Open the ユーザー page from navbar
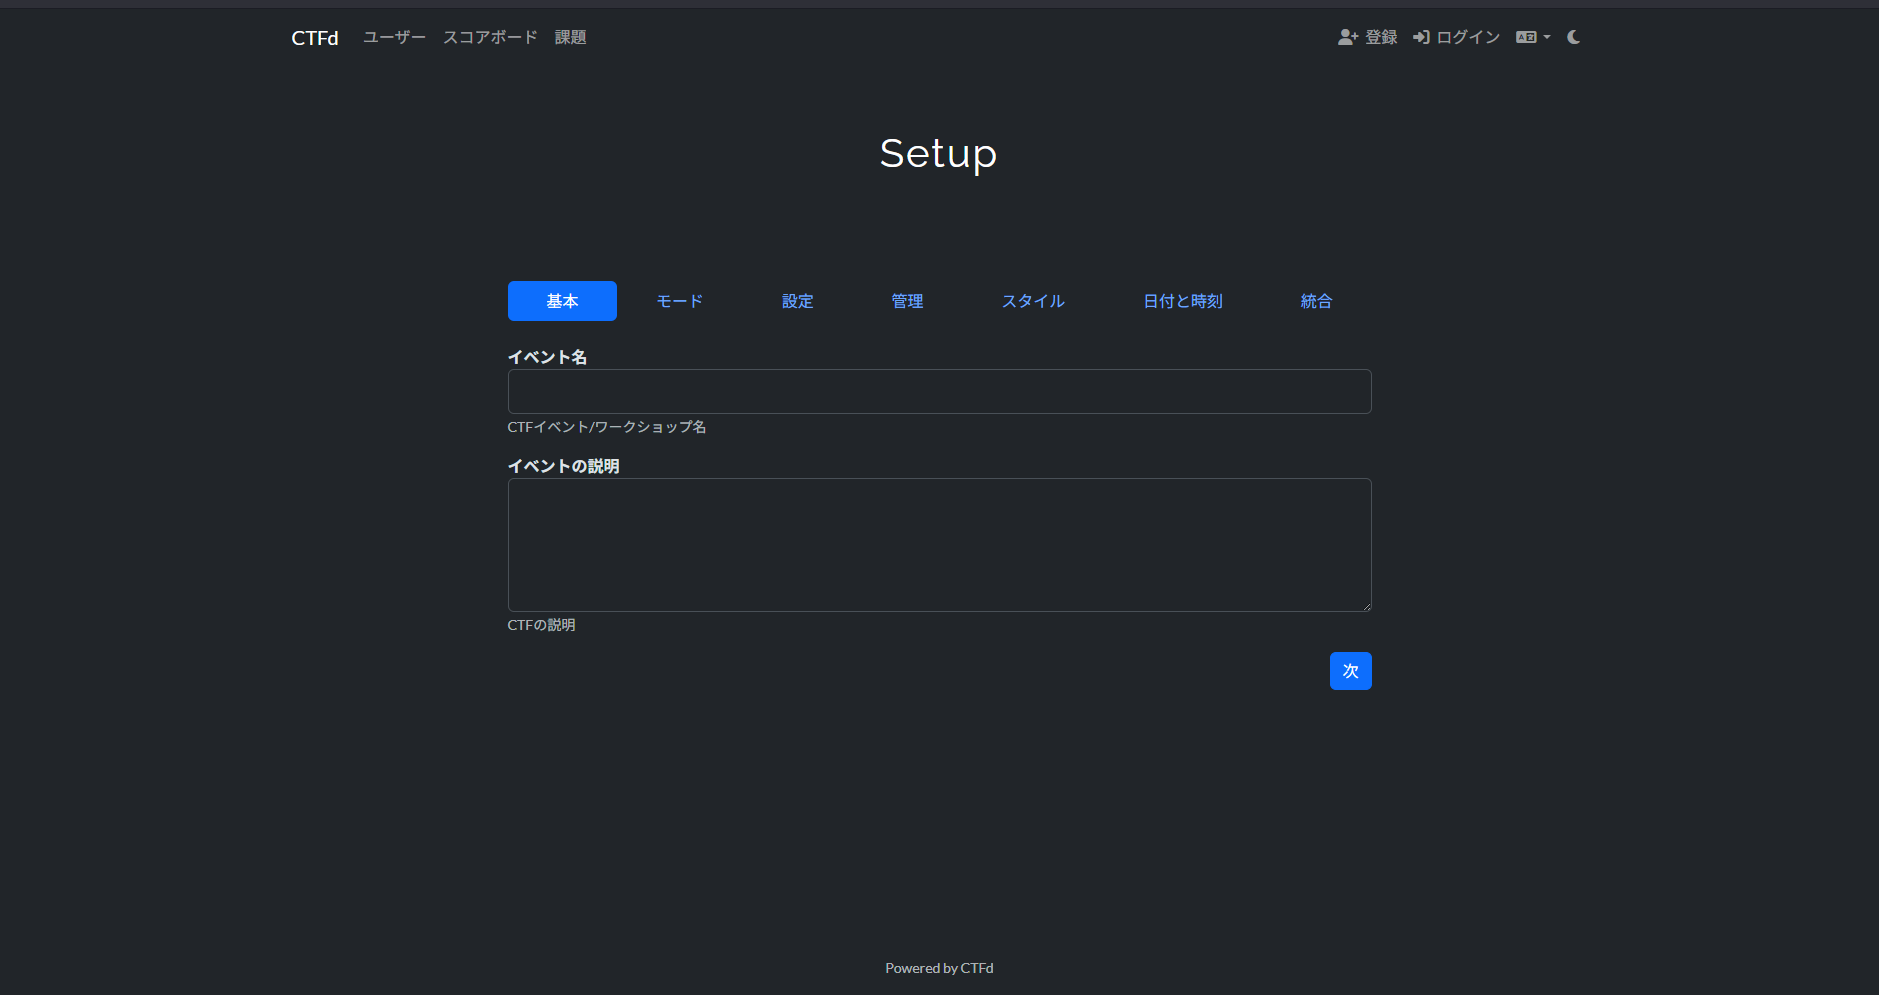 [394, 37]
